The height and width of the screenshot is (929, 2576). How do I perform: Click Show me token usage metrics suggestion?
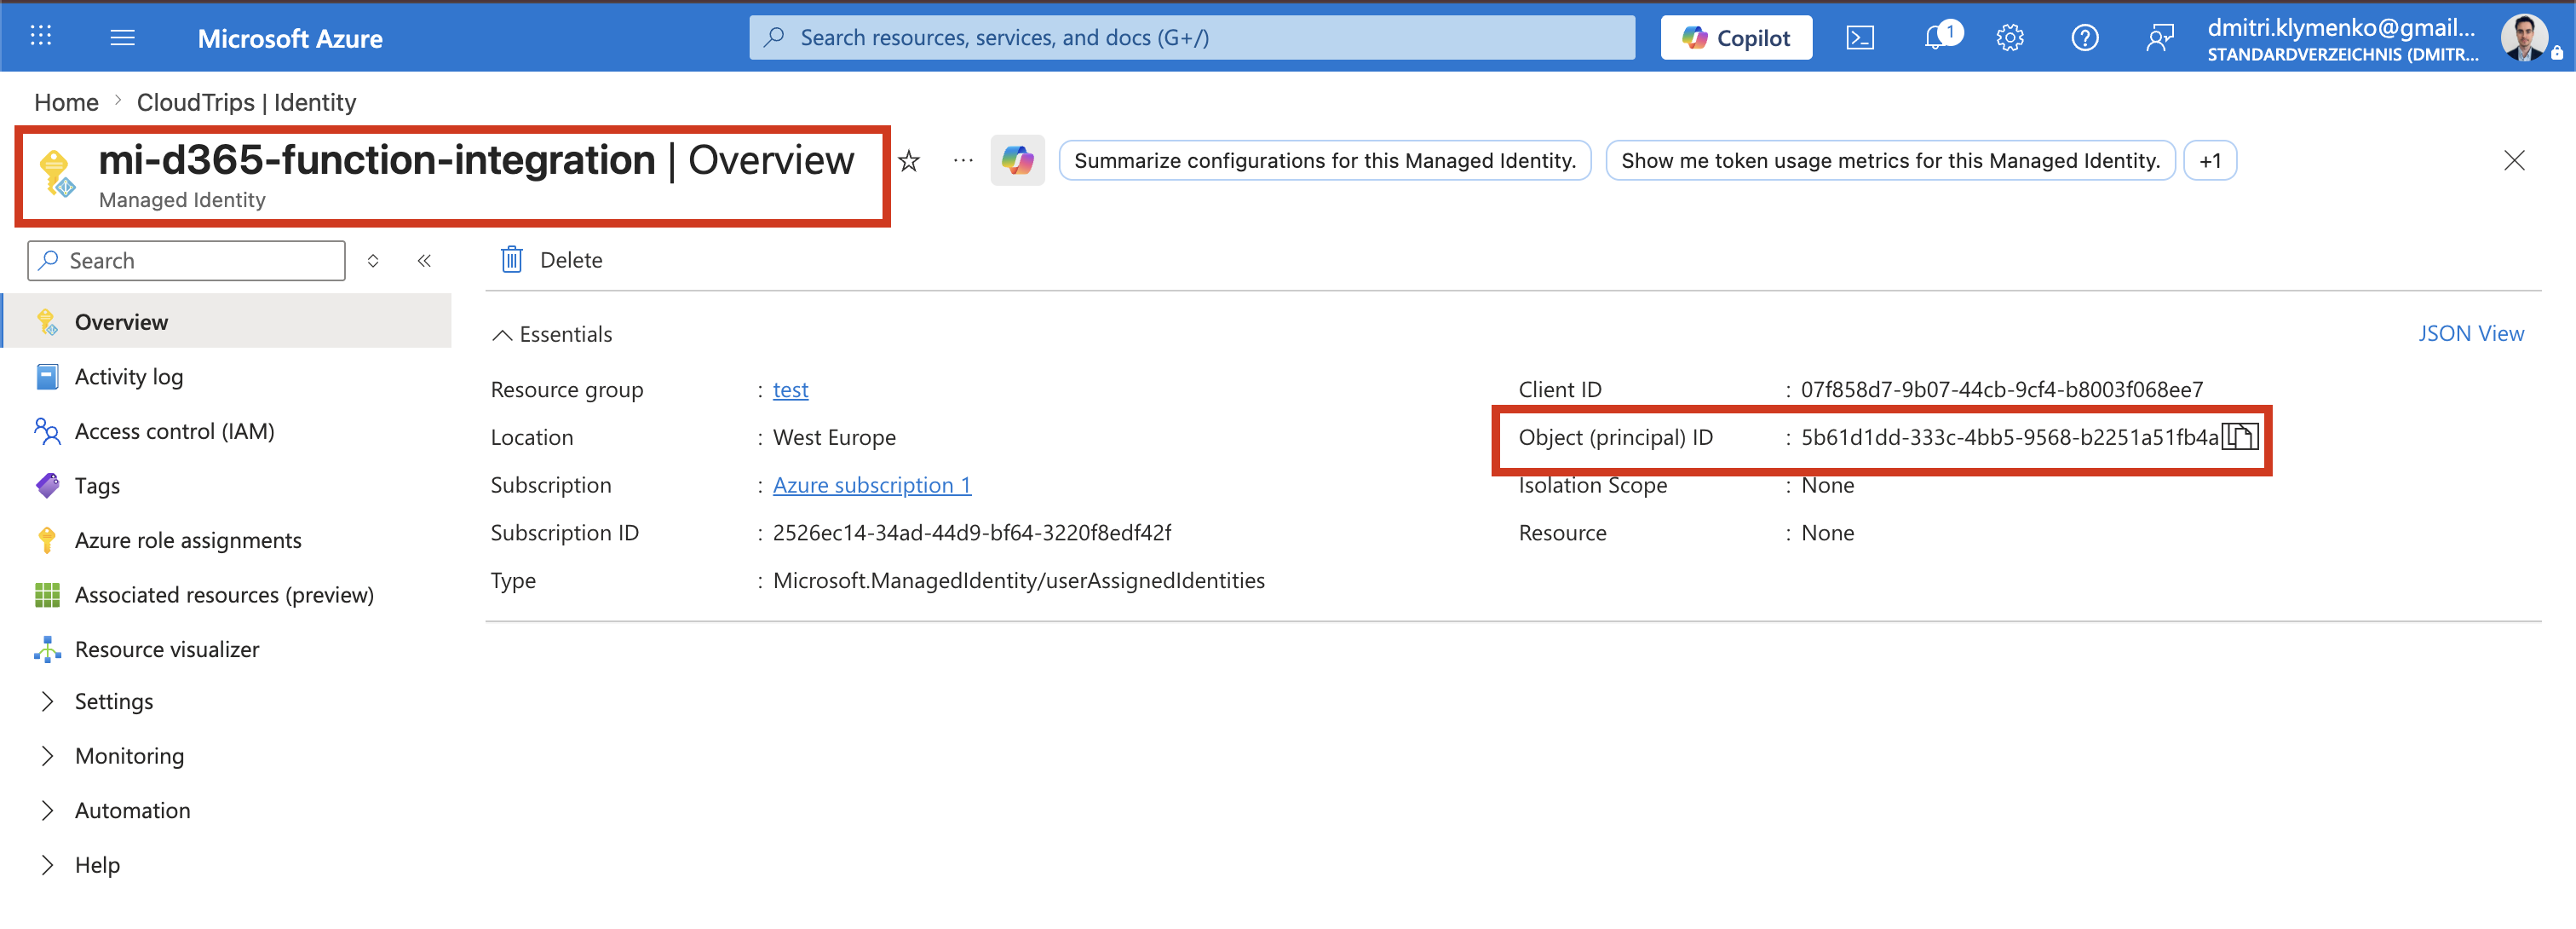pos(1890,161)
